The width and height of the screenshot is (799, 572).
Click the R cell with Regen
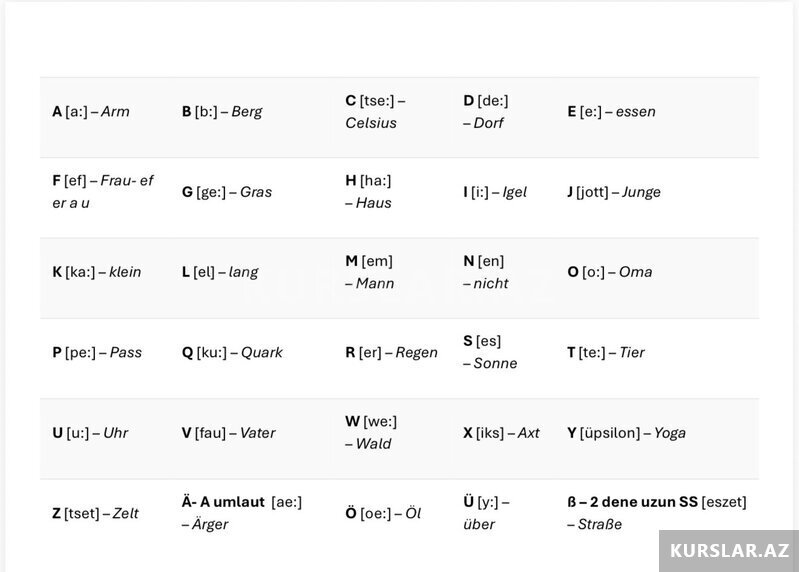coord(391,352)
